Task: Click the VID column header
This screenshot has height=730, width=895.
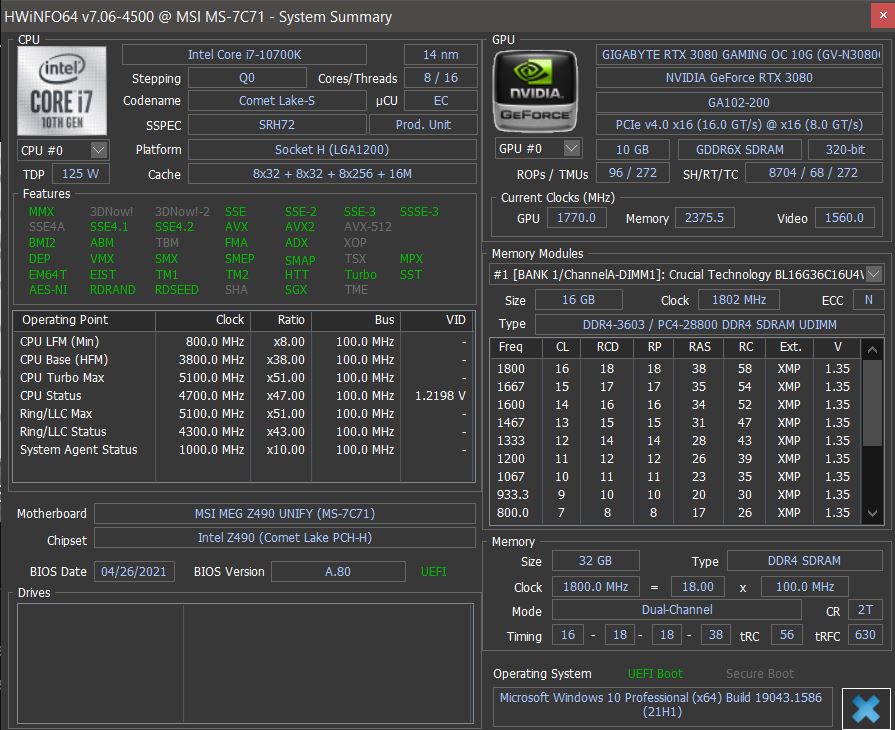Action: point(437,320)
